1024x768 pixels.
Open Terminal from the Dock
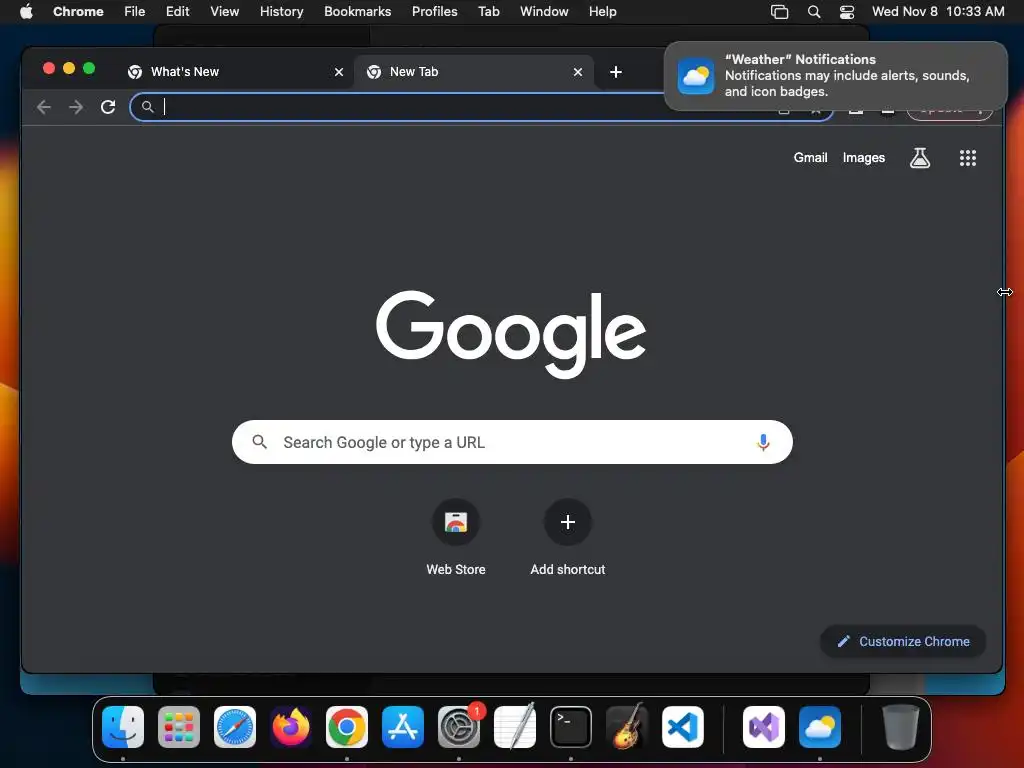(x=571, y=726)
